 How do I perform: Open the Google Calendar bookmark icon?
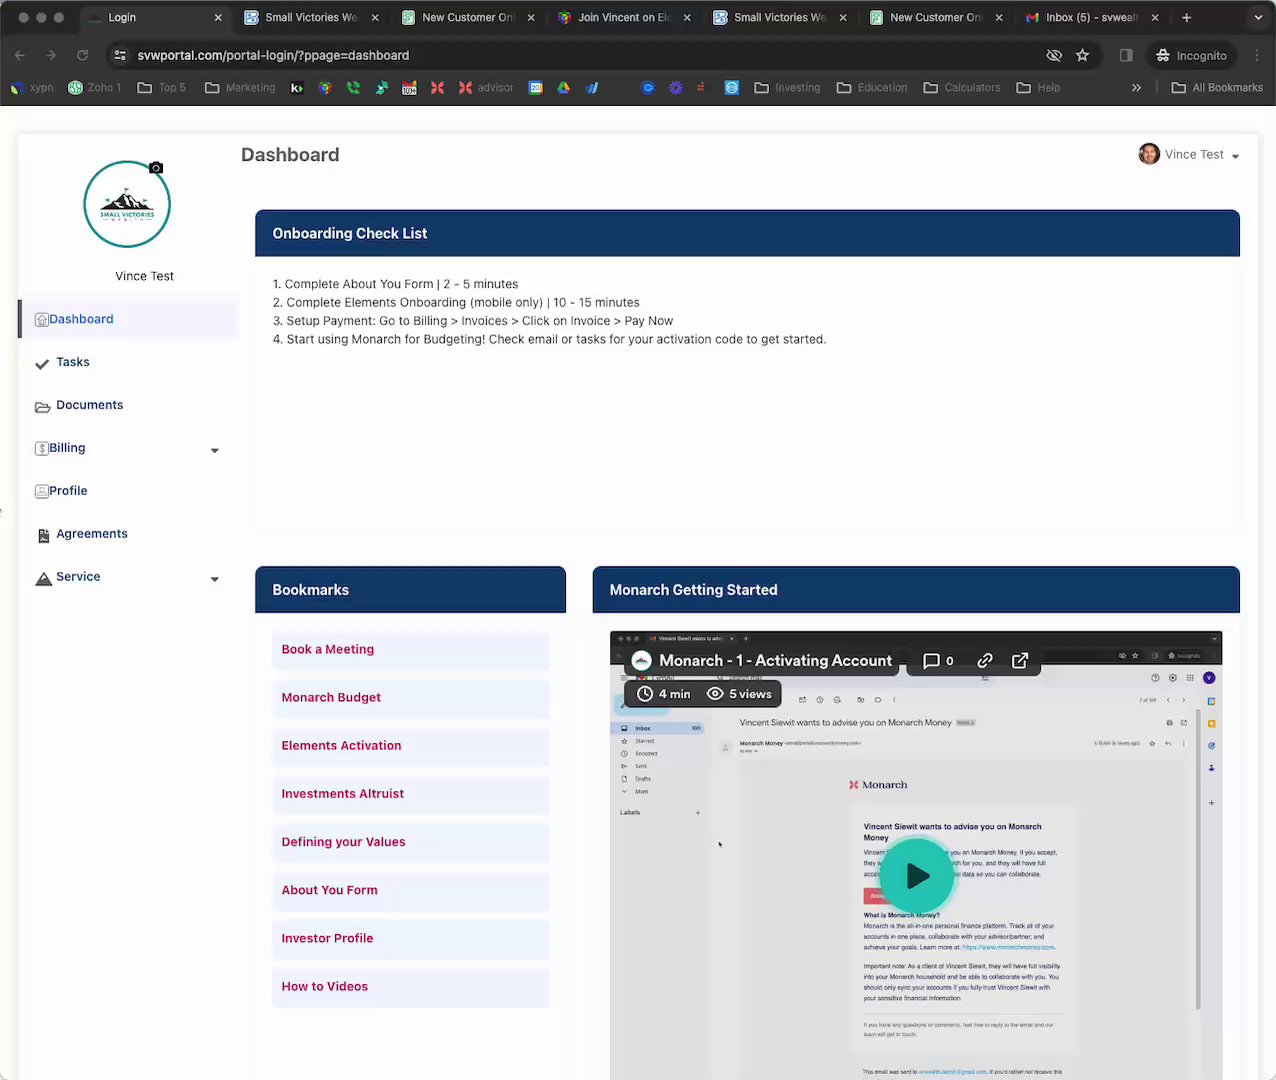point(536,88)
